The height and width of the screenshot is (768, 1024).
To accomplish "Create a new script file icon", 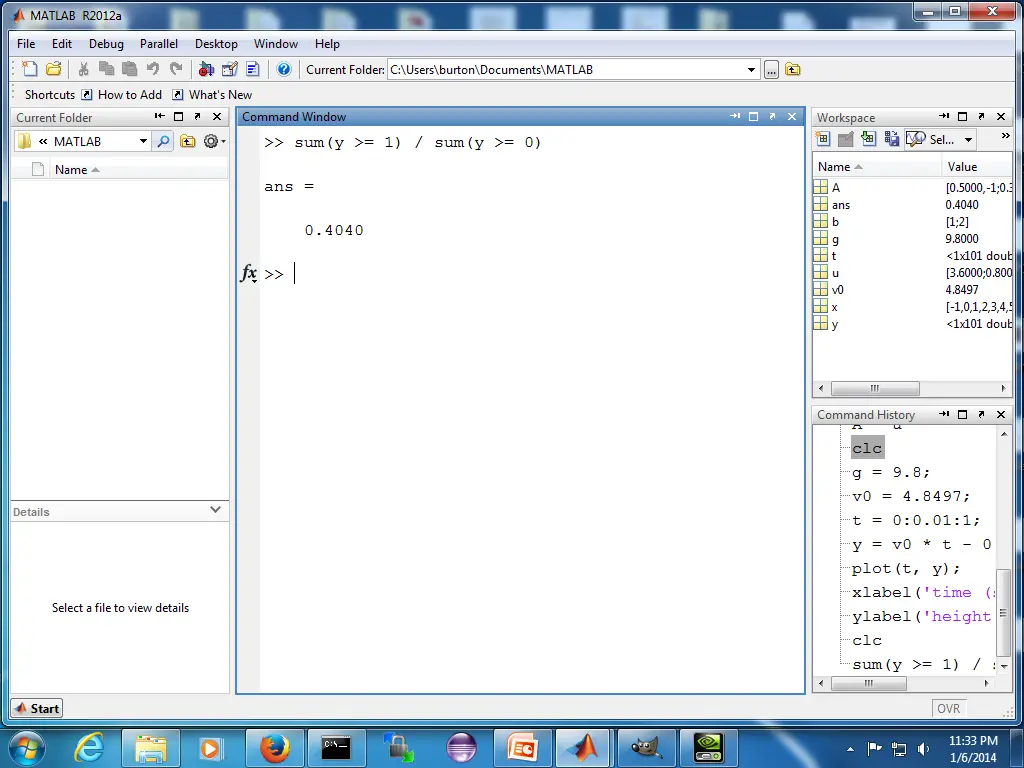I will tap(29, 69).
